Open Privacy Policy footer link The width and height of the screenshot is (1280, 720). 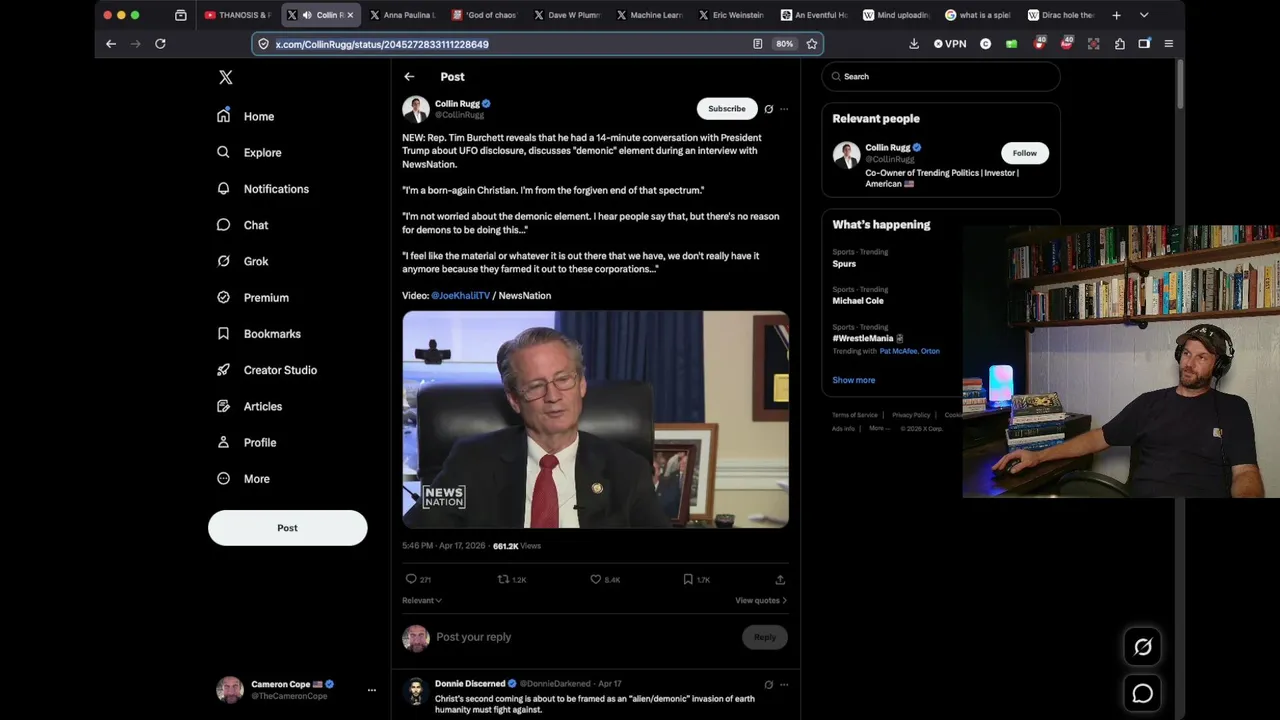click(x=911, y=415)
